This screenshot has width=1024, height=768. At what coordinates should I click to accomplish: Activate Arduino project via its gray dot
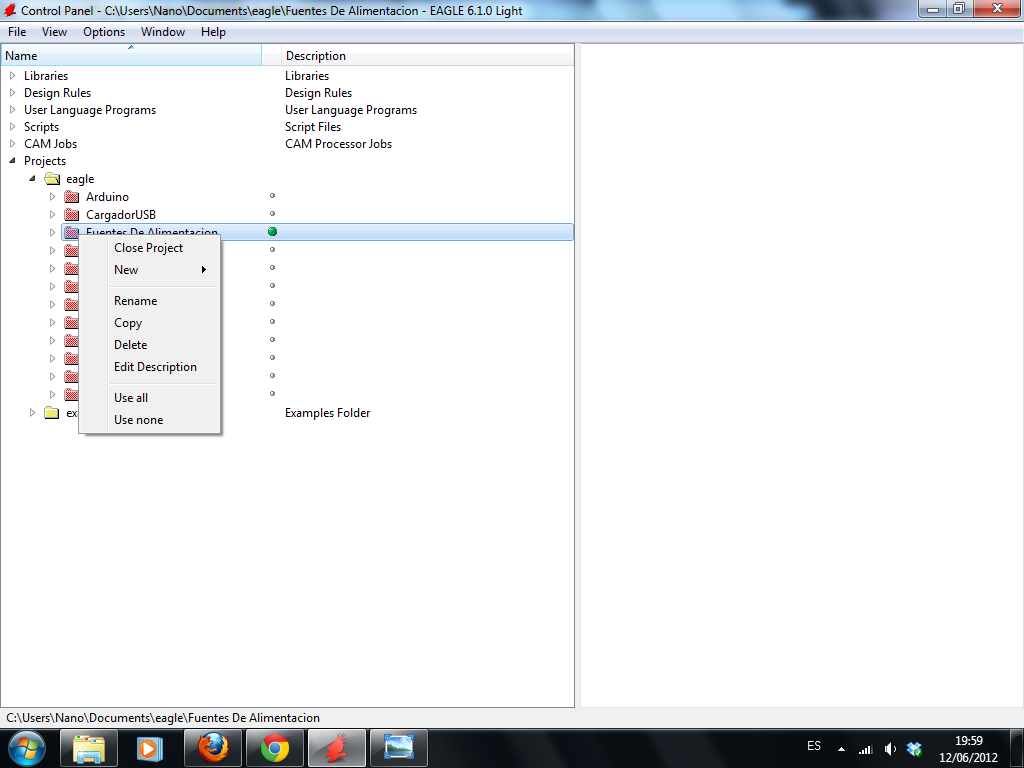point(272,195)
